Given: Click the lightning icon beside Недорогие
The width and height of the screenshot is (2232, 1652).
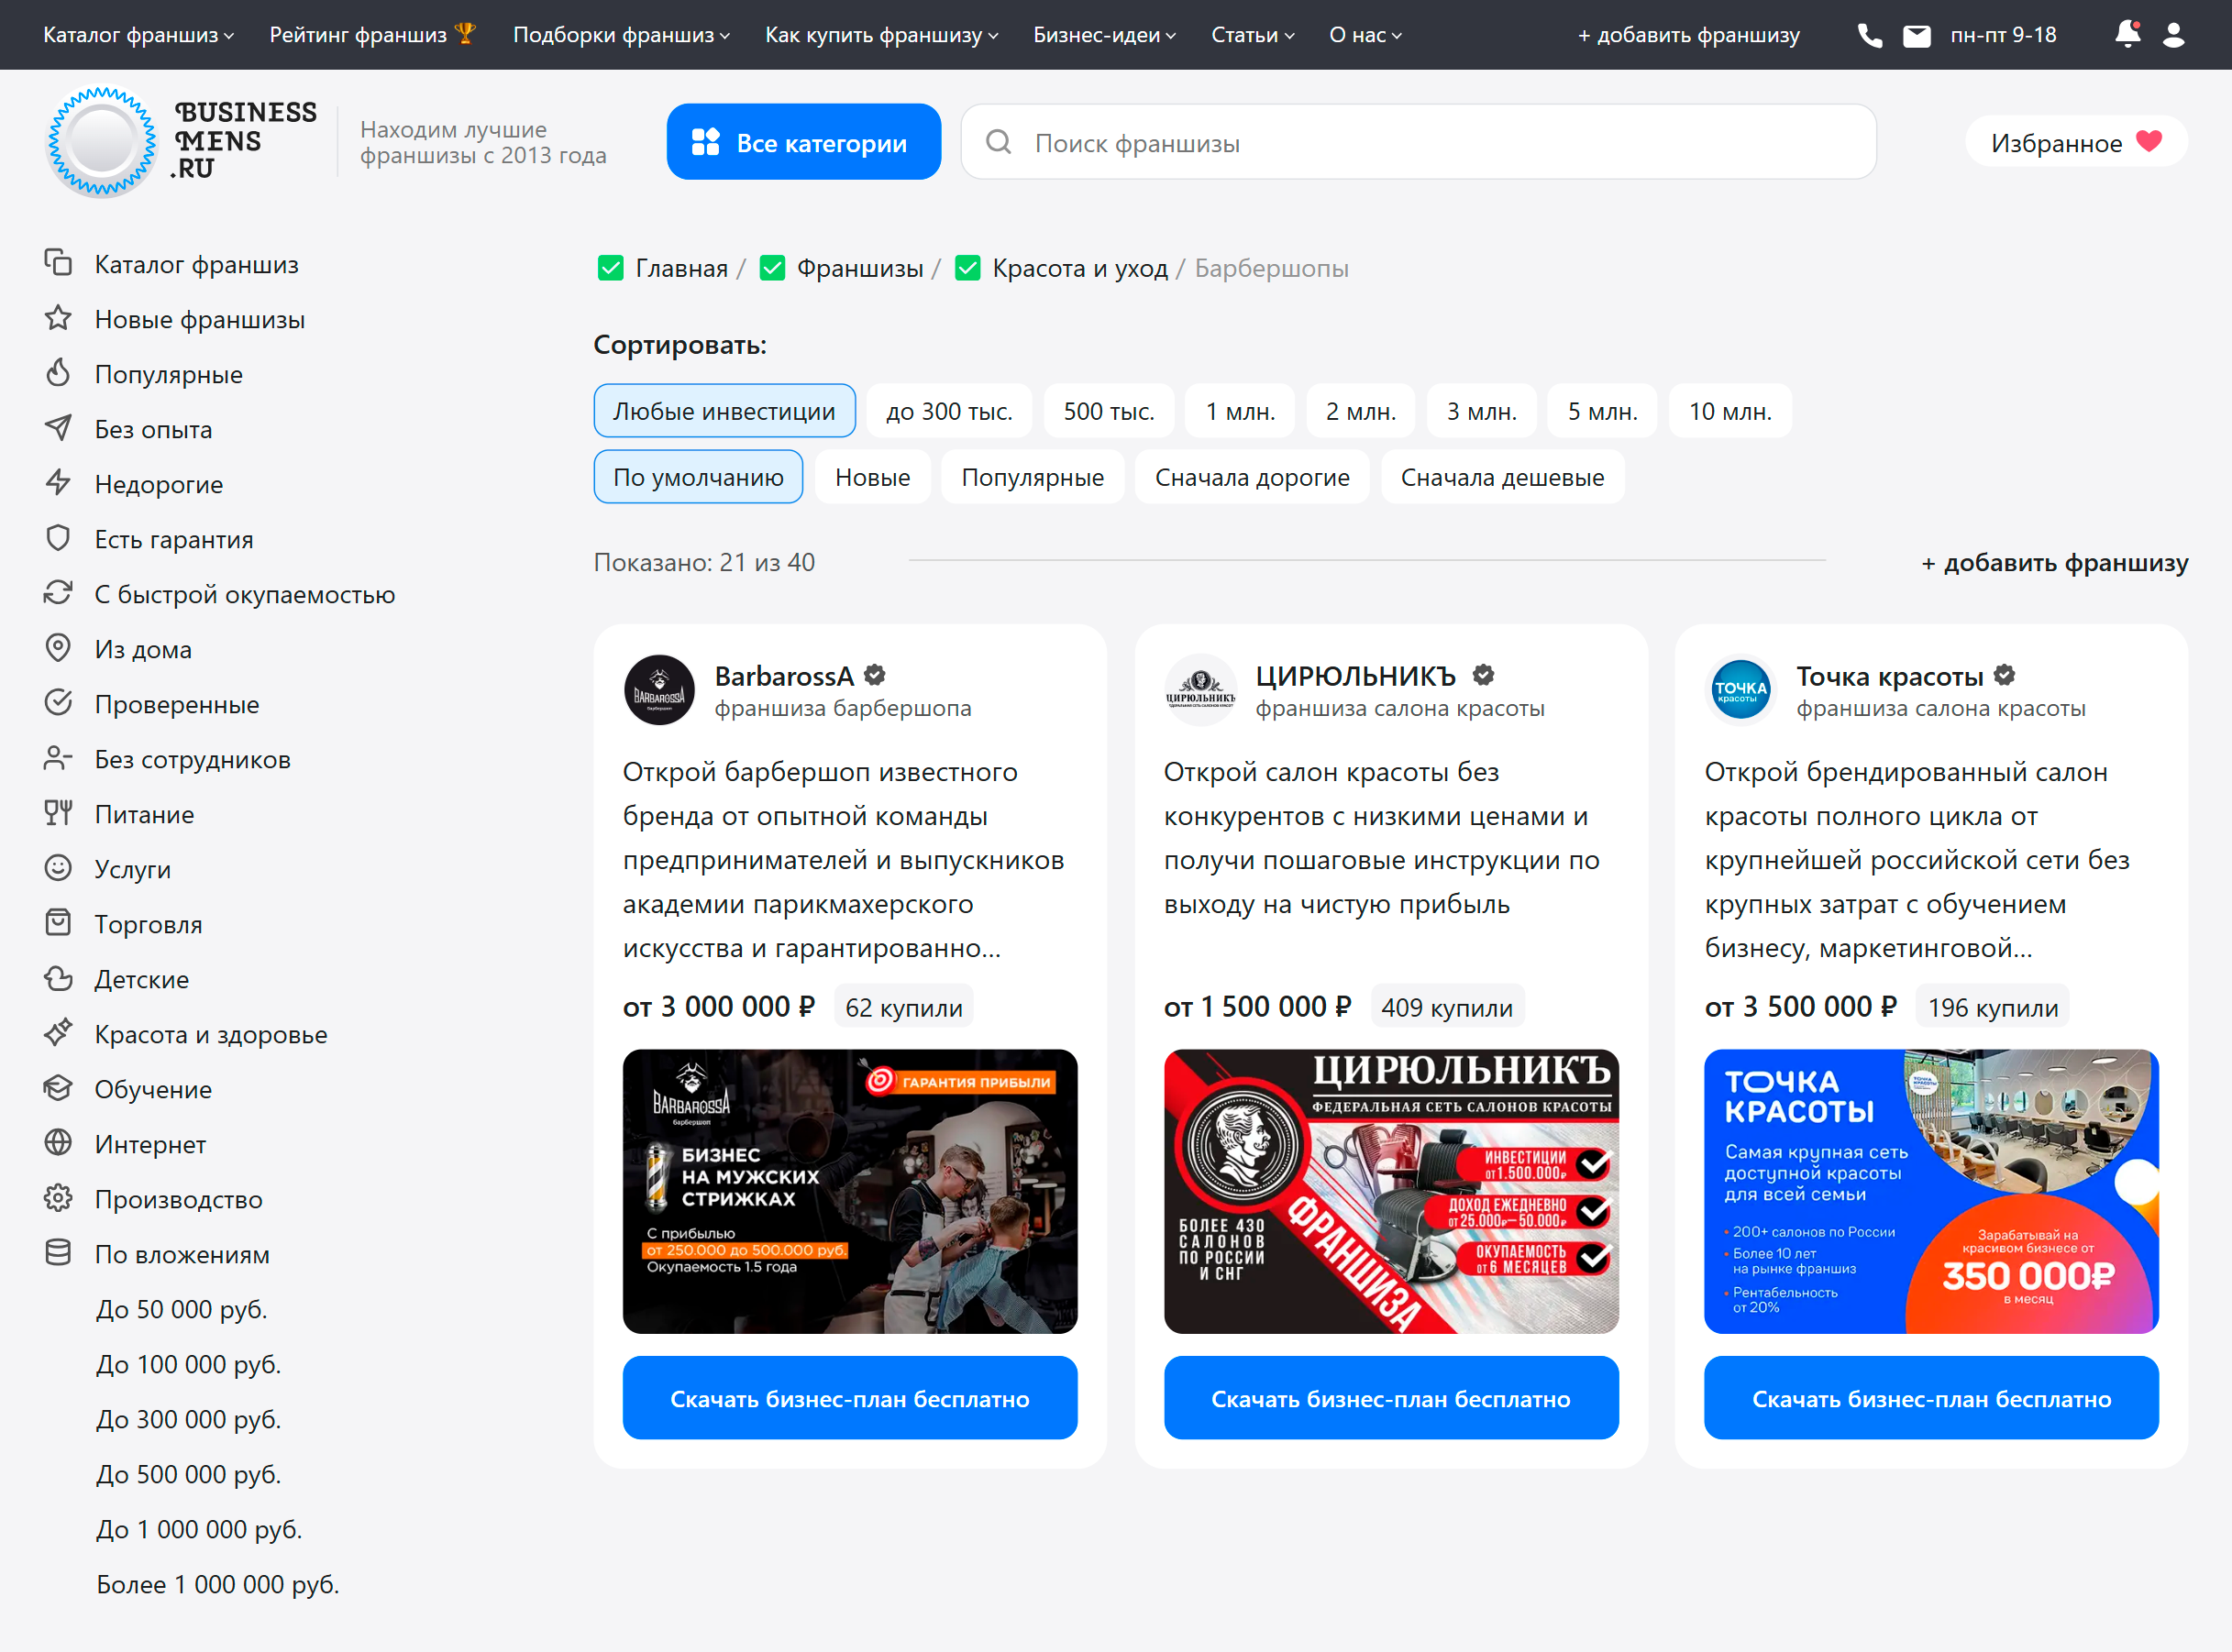Looking at the screenshot, I should coord(58,483).
